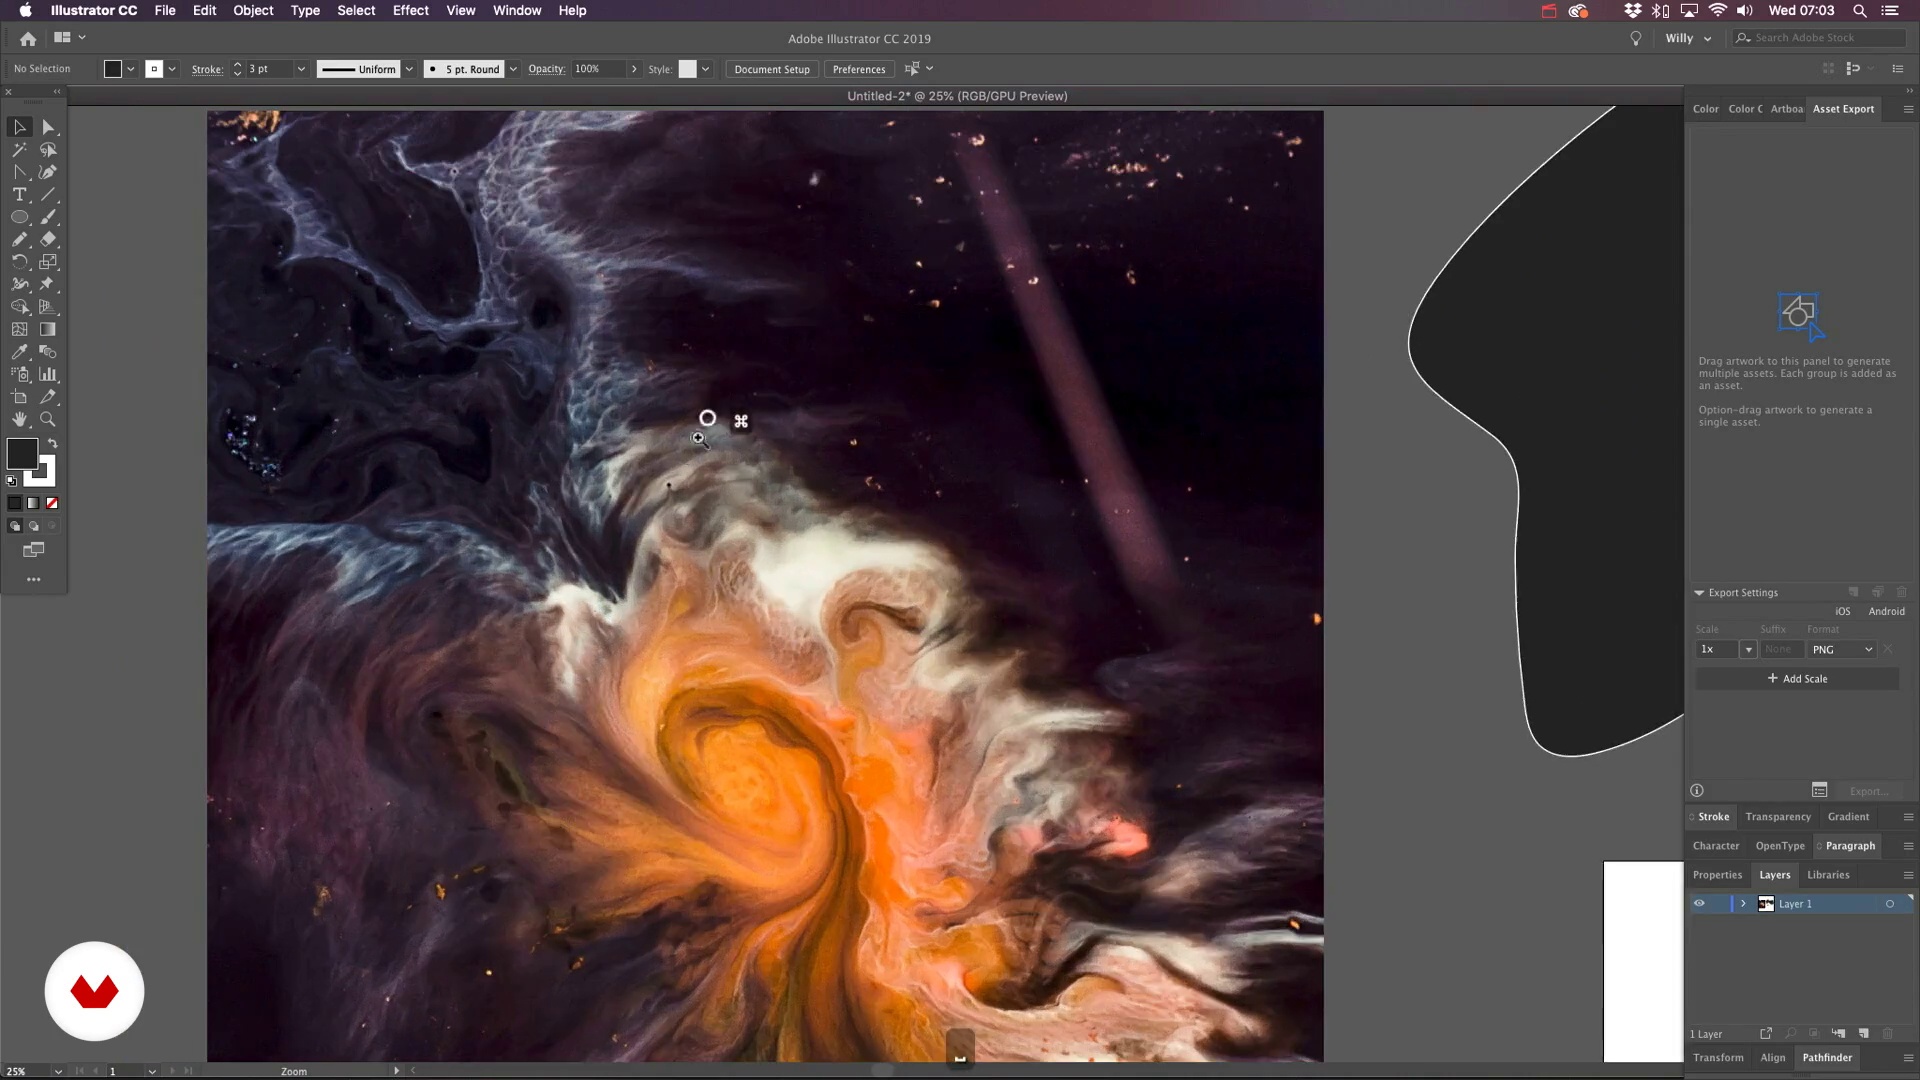Collapse Export Settings section
The width and height of the screenshot is (1920, 1080).
(1699, 593)
